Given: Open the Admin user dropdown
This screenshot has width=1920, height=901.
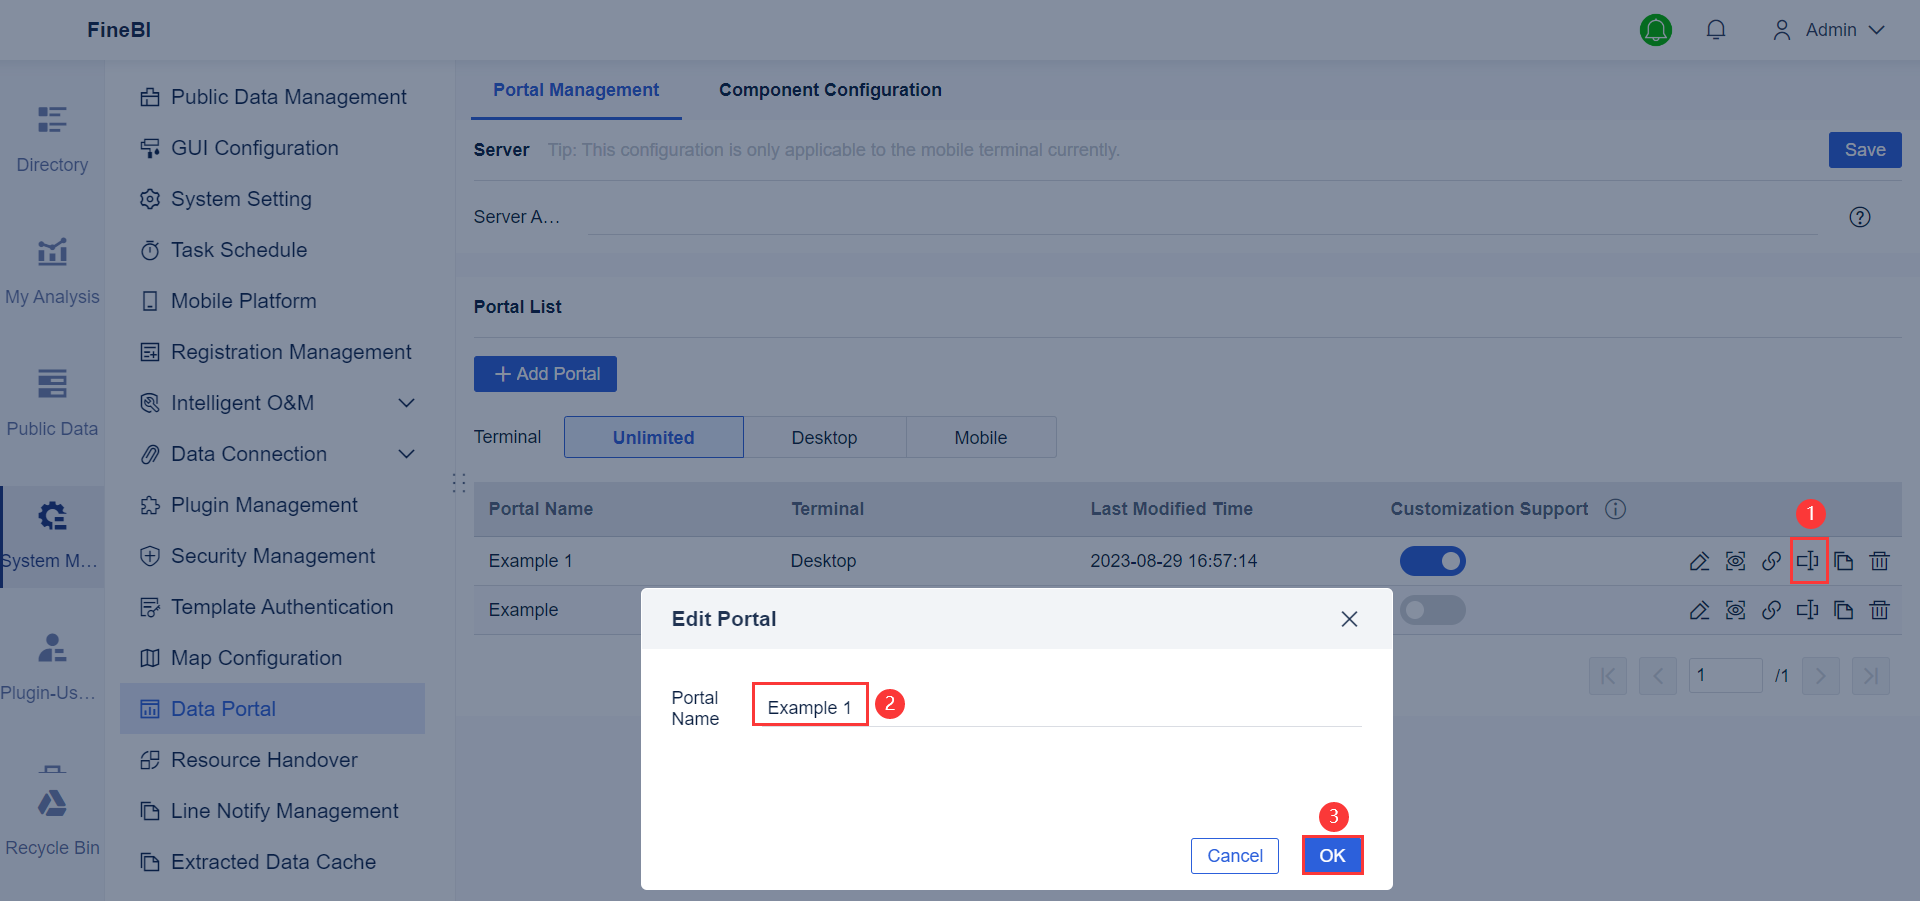Looking at the screenshot, I should click(x=1829, y=30).
